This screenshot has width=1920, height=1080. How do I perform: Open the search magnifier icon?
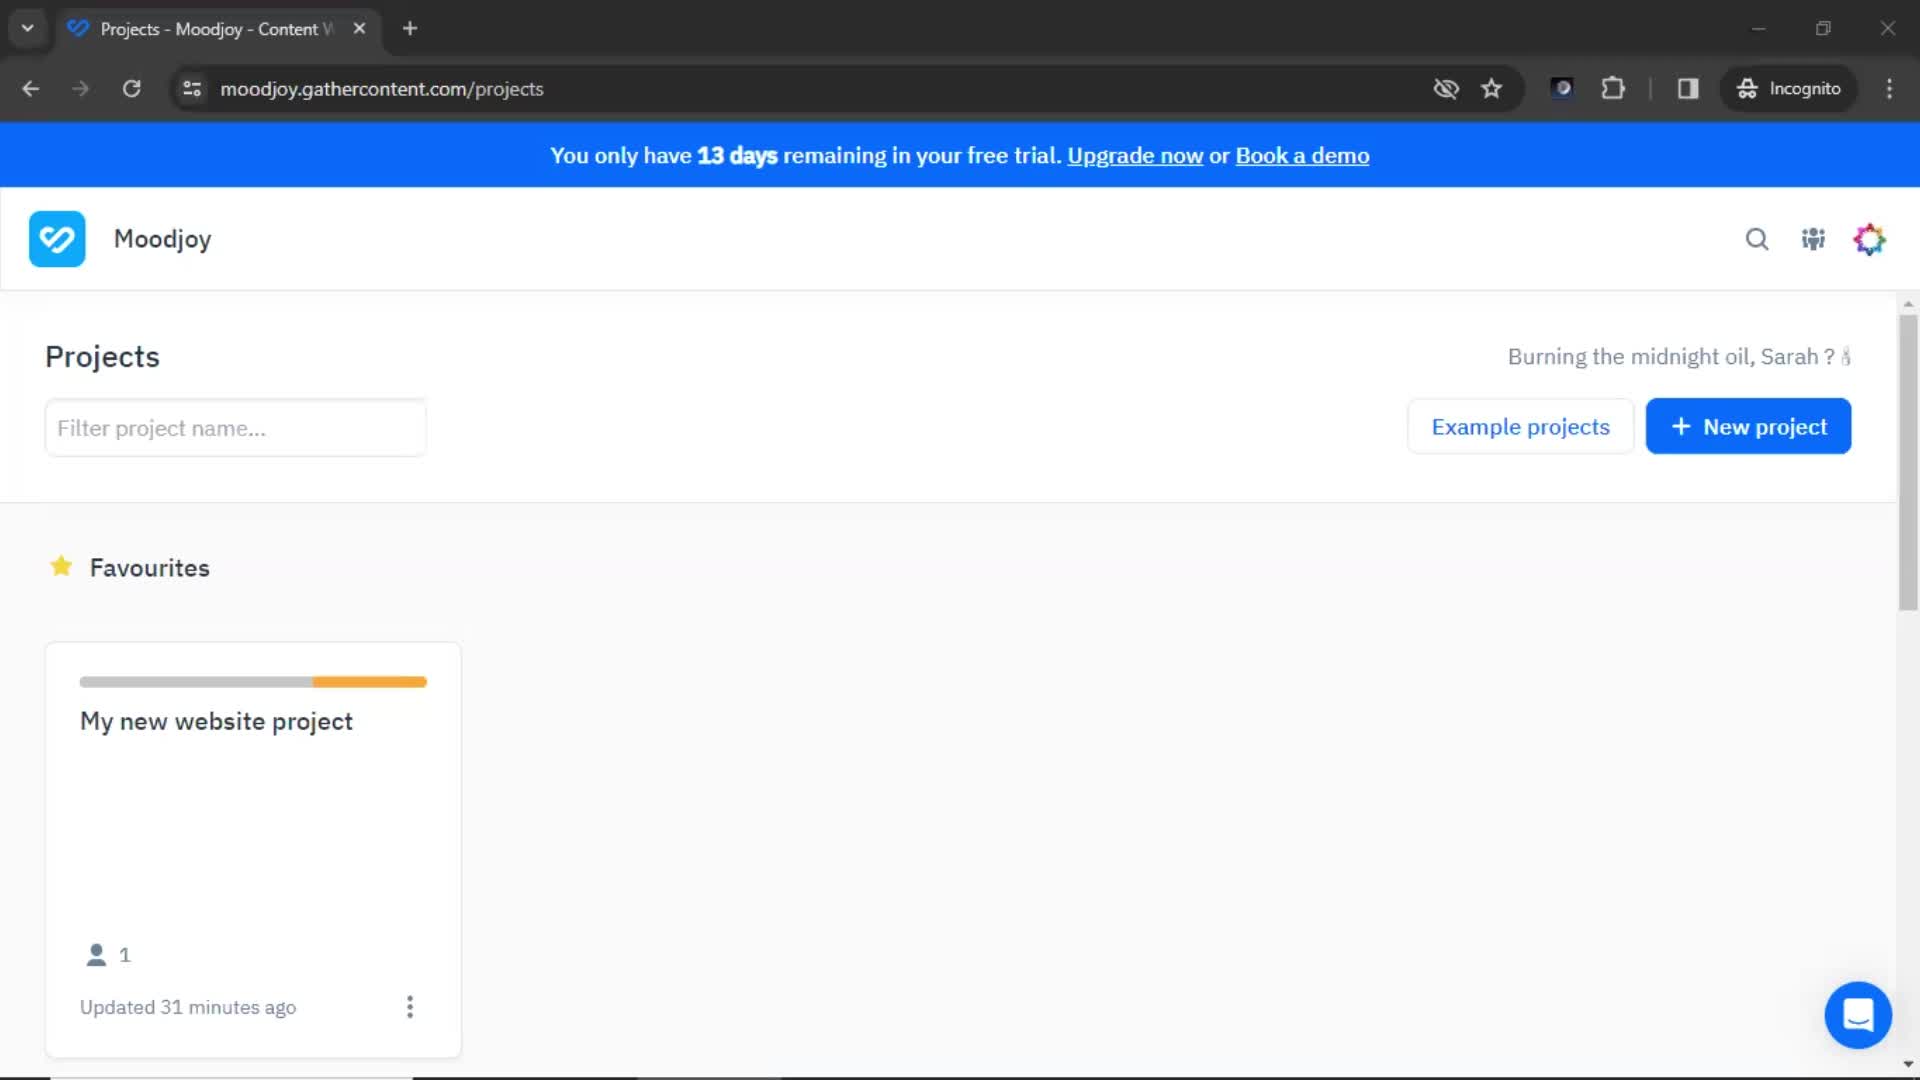(x=1757, y=239)
